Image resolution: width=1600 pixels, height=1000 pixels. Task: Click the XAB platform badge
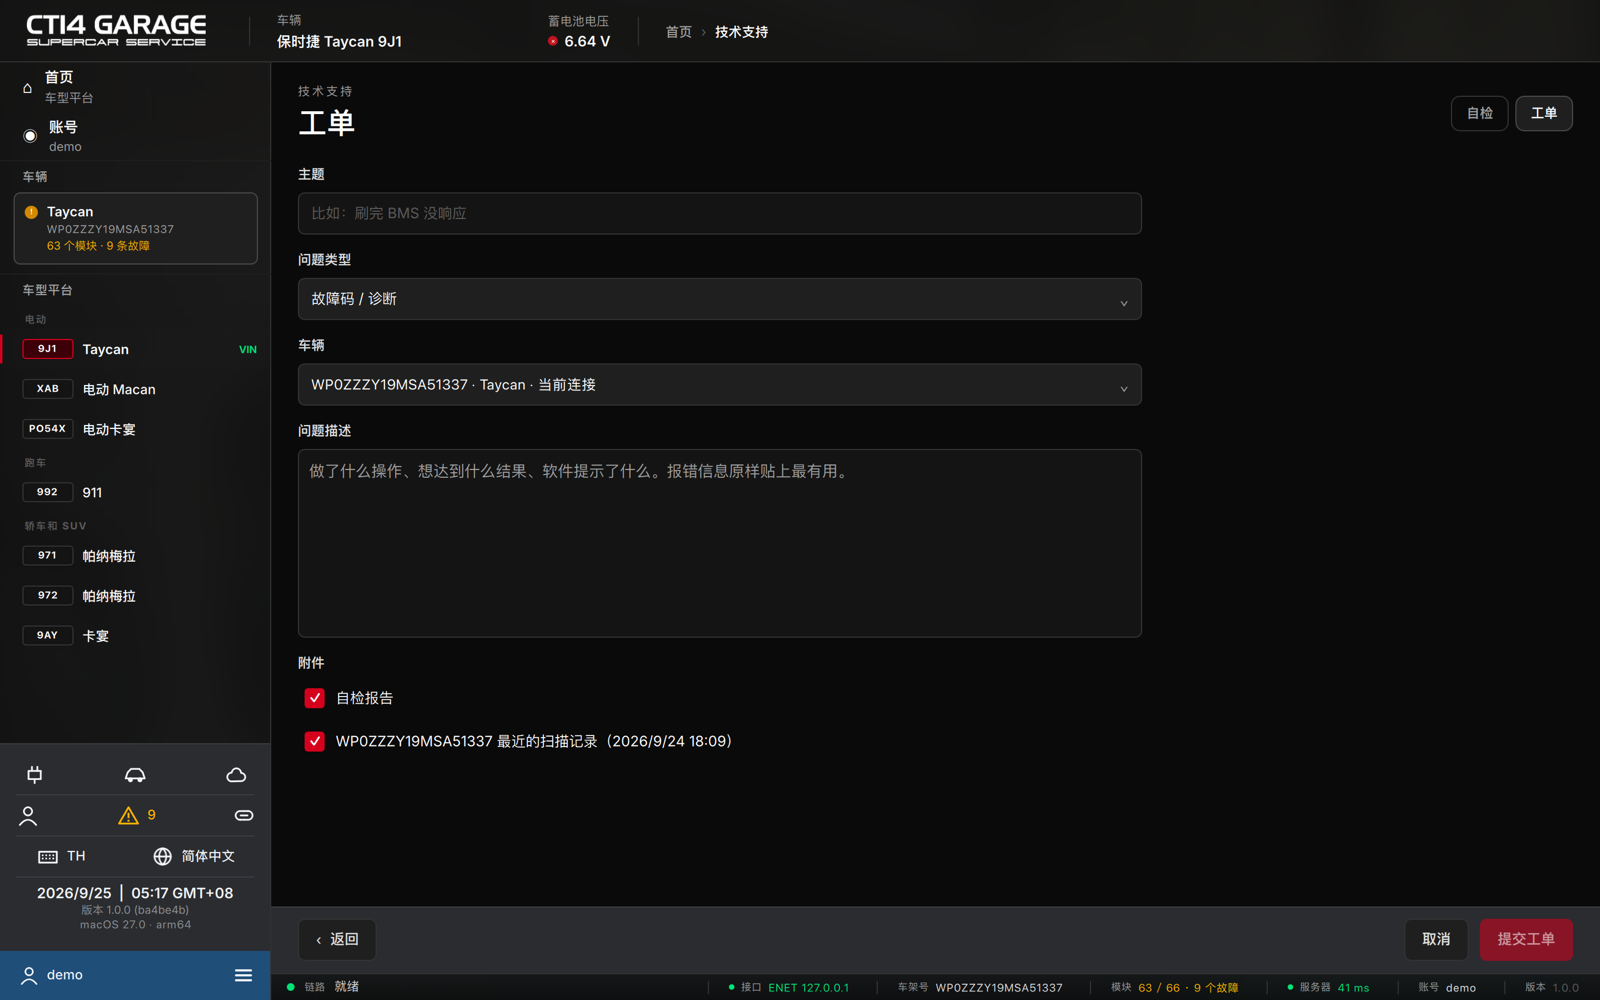tap(47, 389)
